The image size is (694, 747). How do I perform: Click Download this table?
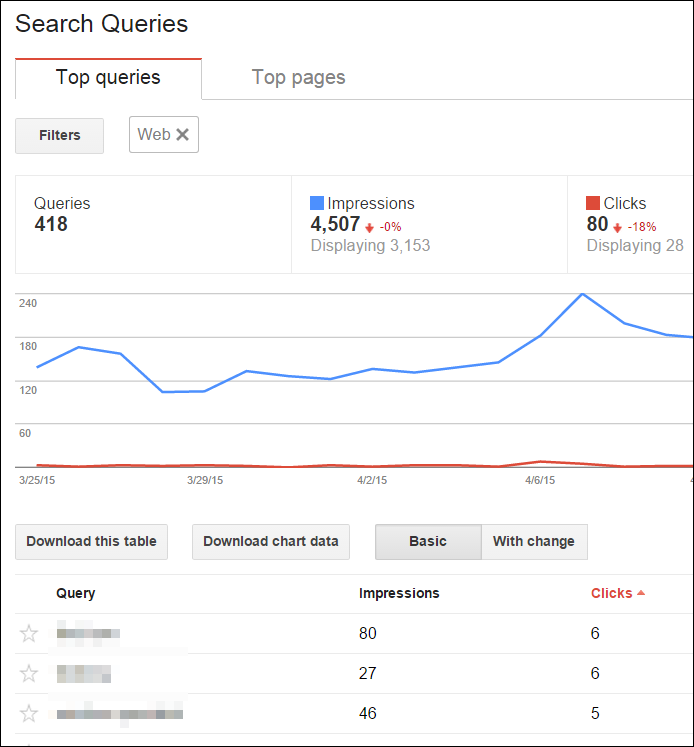tap(91, 542)
